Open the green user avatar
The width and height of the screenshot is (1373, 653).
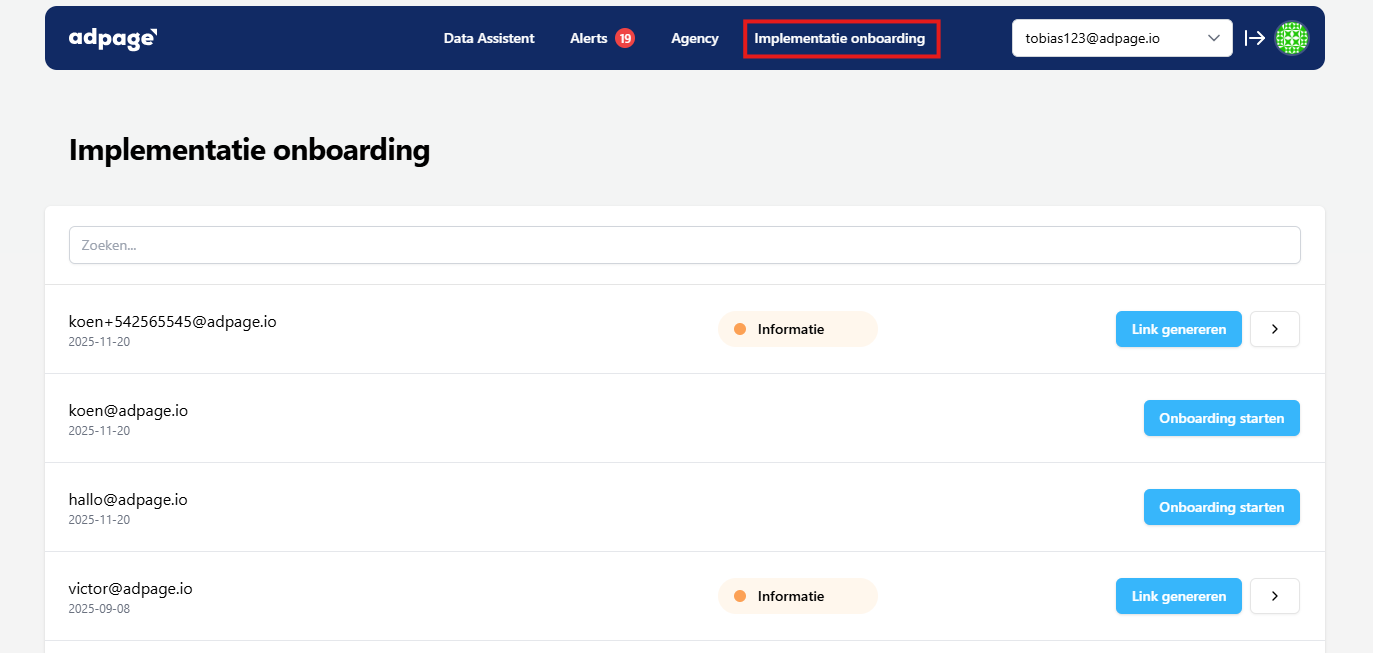(1291, 38)
